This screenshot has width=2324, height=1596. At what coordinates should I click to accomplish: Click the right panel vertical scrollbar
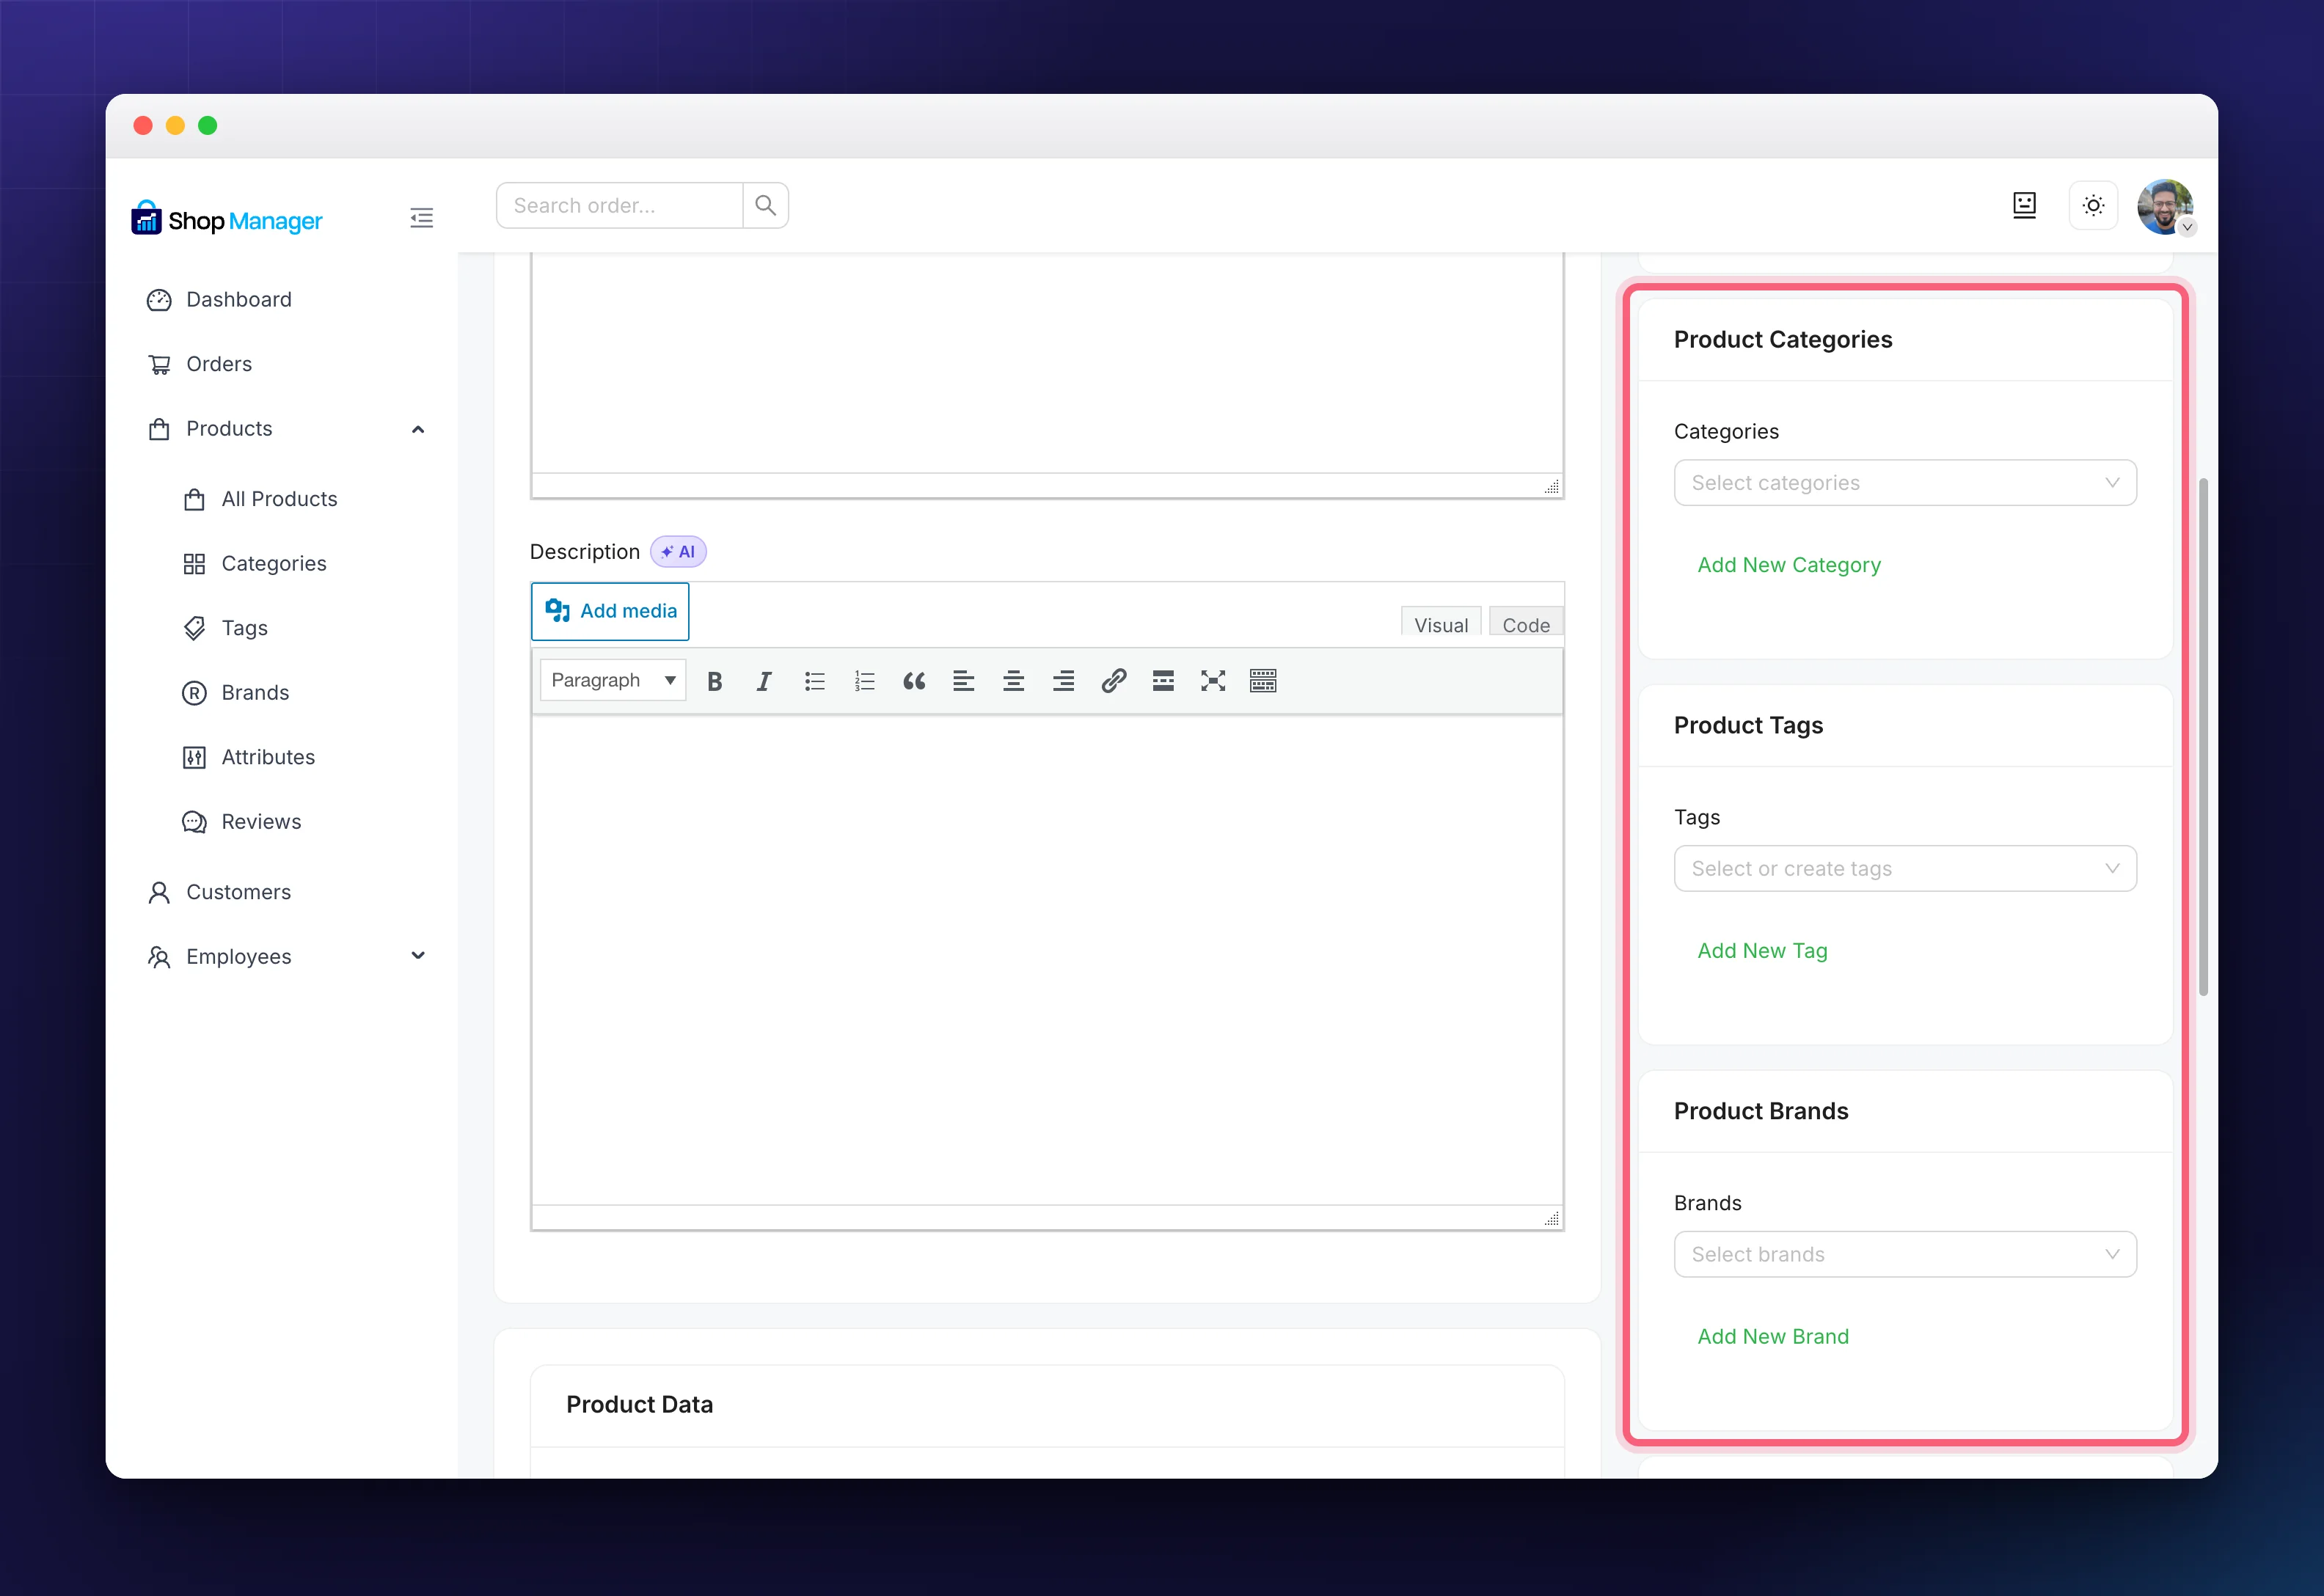[x=2203, y=737]
